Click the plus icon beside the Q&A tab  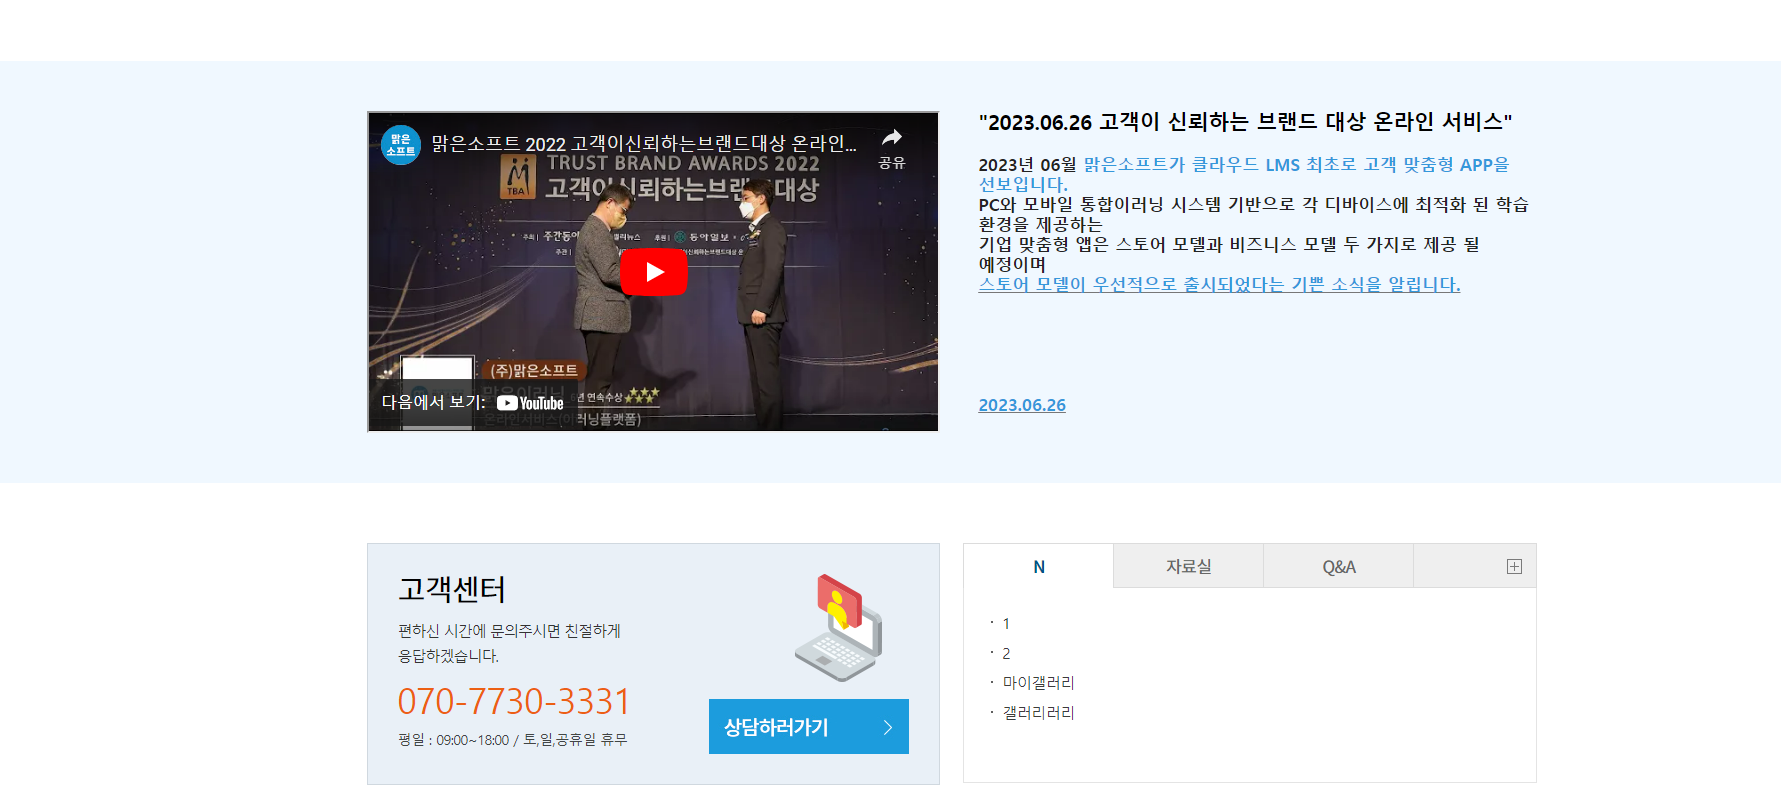point(1514,567)
